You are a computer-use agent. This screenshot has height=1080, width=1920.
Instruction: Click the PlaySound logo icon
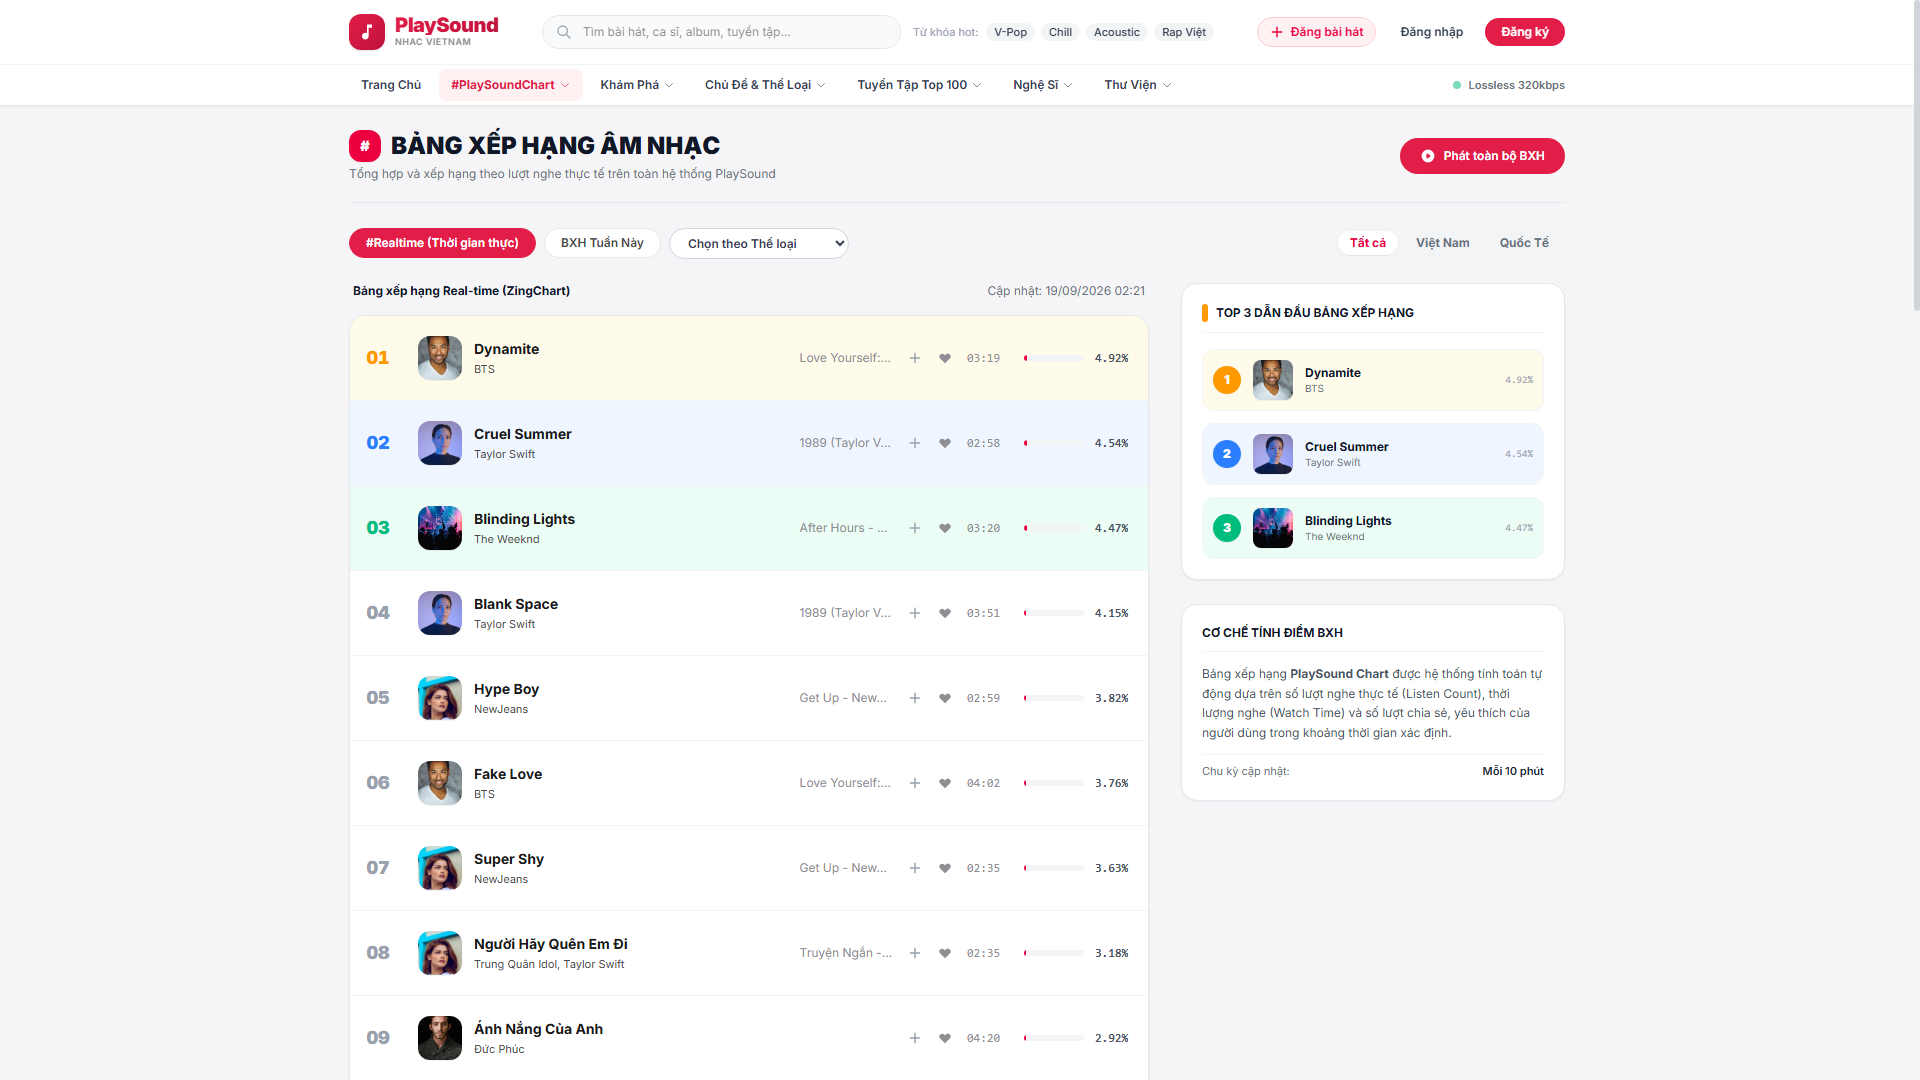(367, 32)
